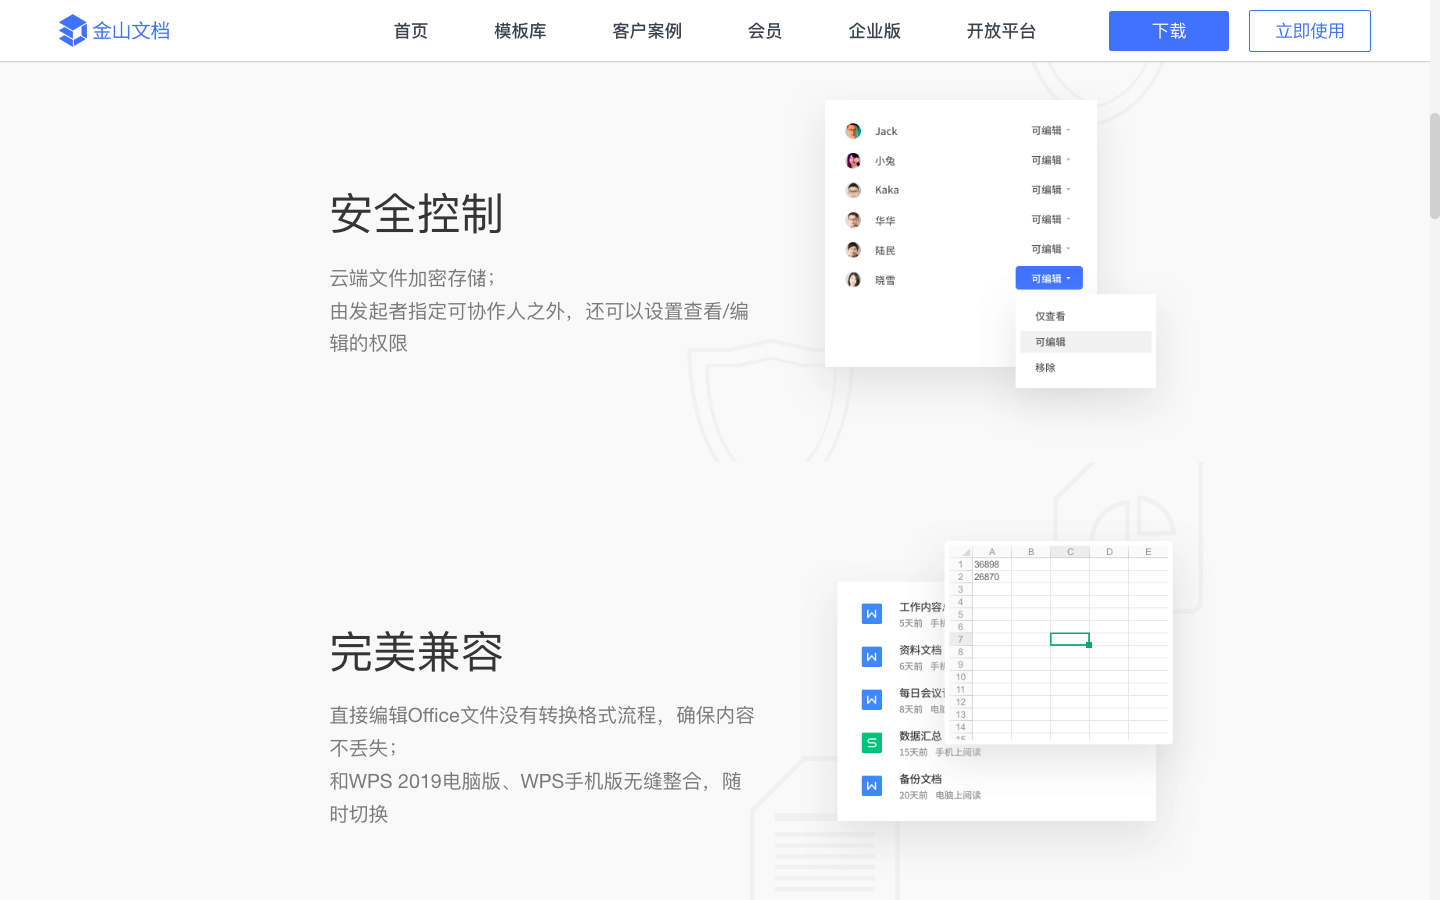Expand Jack's 可编辑 permission dropdown
This screenshot has width=1440, height=900.
pyautogui.click(x=1048, y=130)
